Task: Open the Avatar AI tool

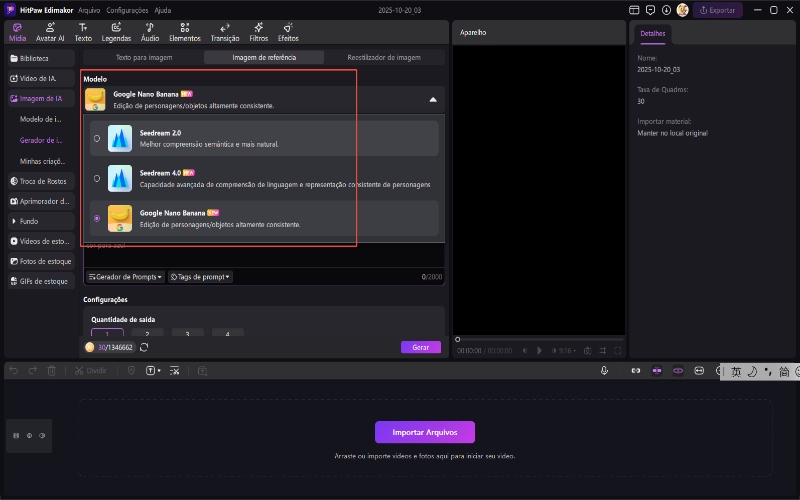Action: click(x=50, y=31)
